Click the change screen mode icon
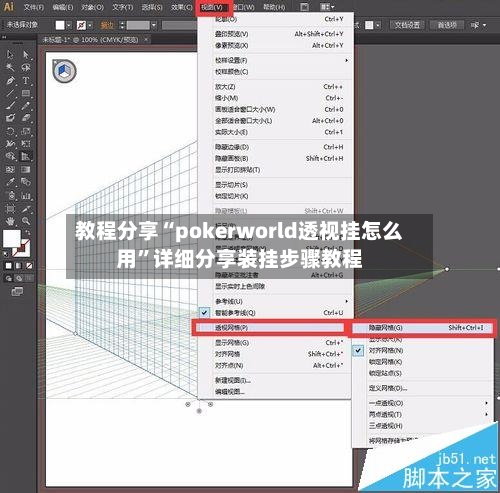 click(17, 292)
